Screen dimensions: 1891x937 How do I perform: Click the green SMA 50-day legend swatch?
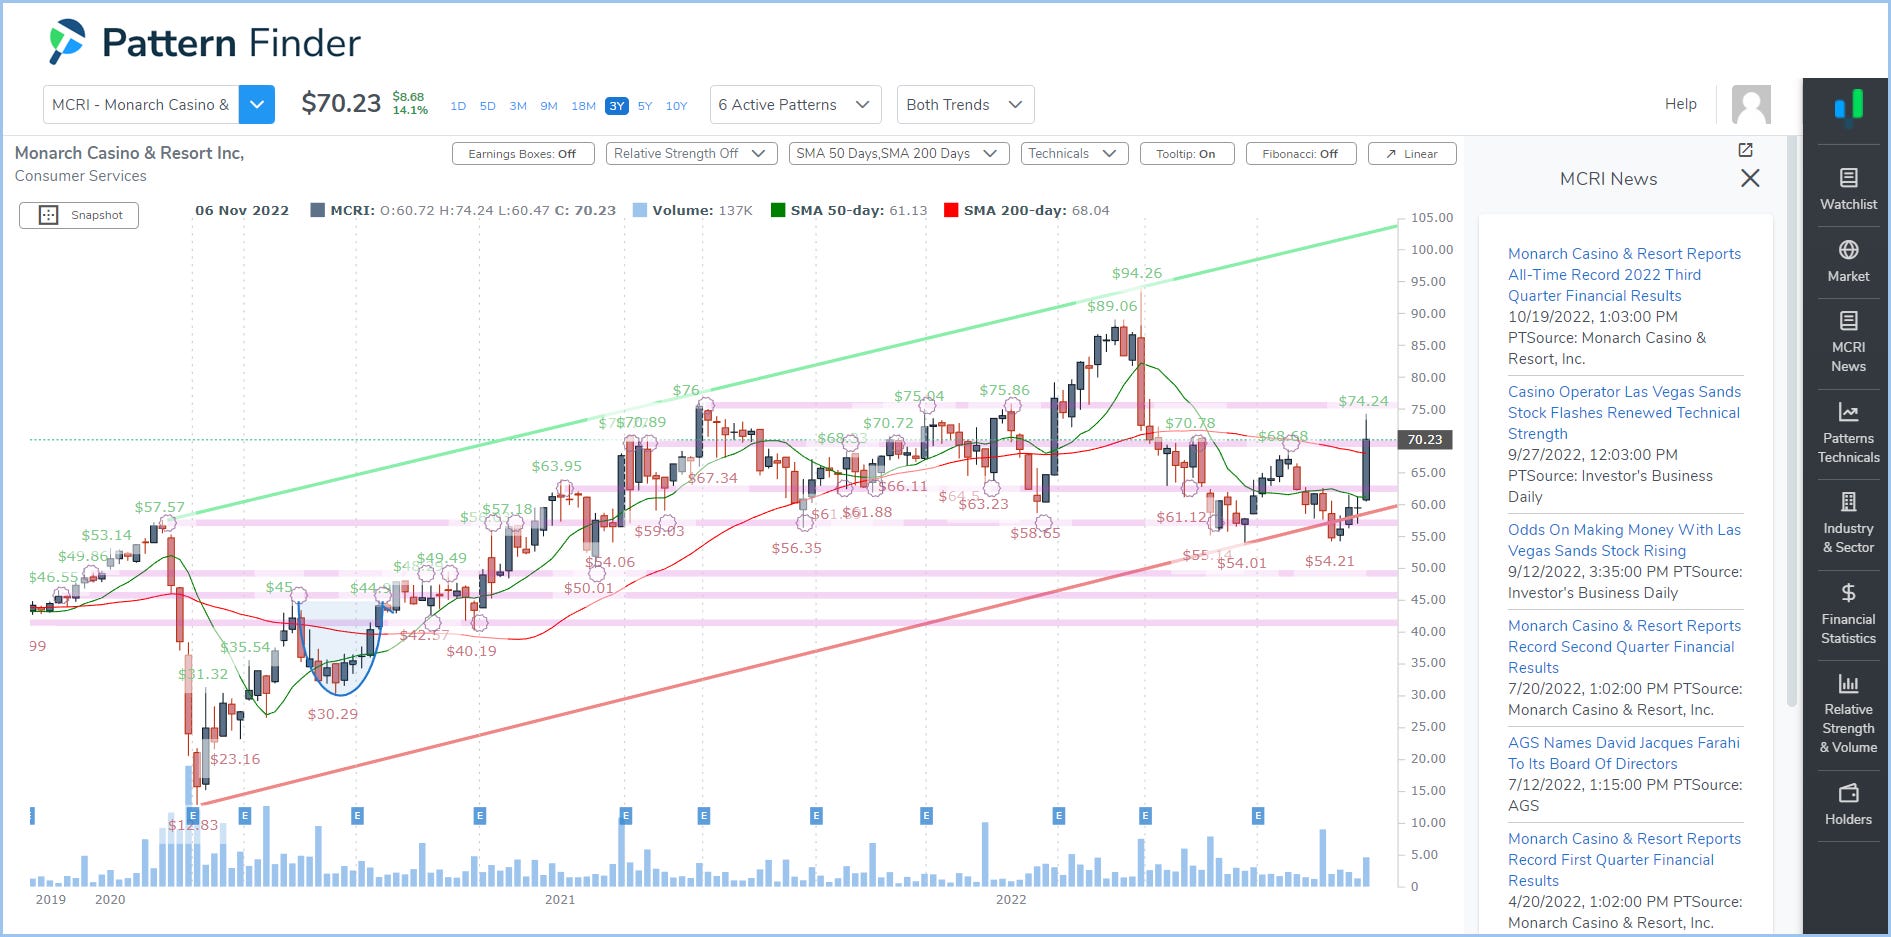(x=778, y=210)
